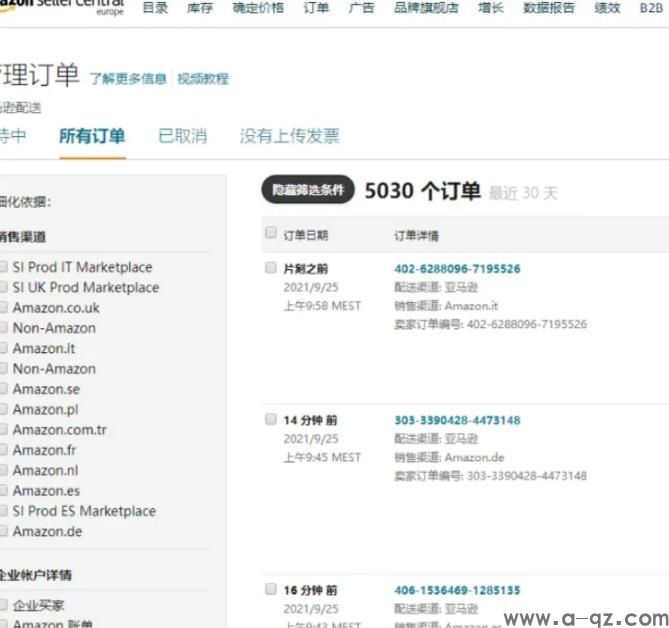
Task: Check SI UK Prod Marketplace filter
Action: point(3,288)
